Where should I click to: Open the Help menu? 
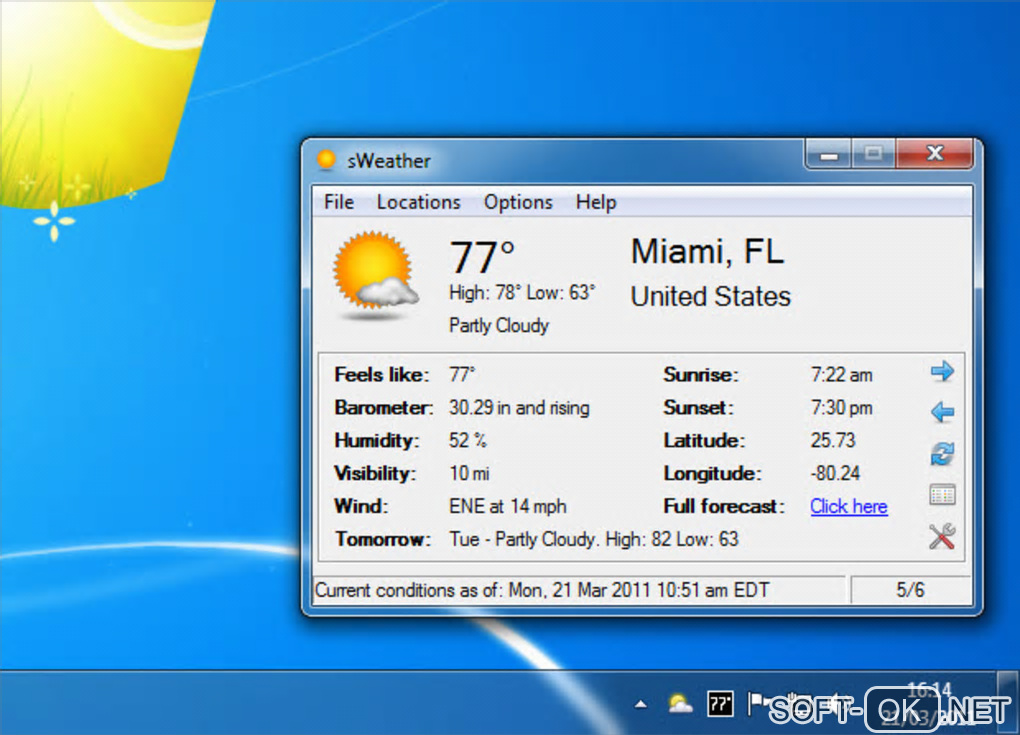[x=596, y=202]
